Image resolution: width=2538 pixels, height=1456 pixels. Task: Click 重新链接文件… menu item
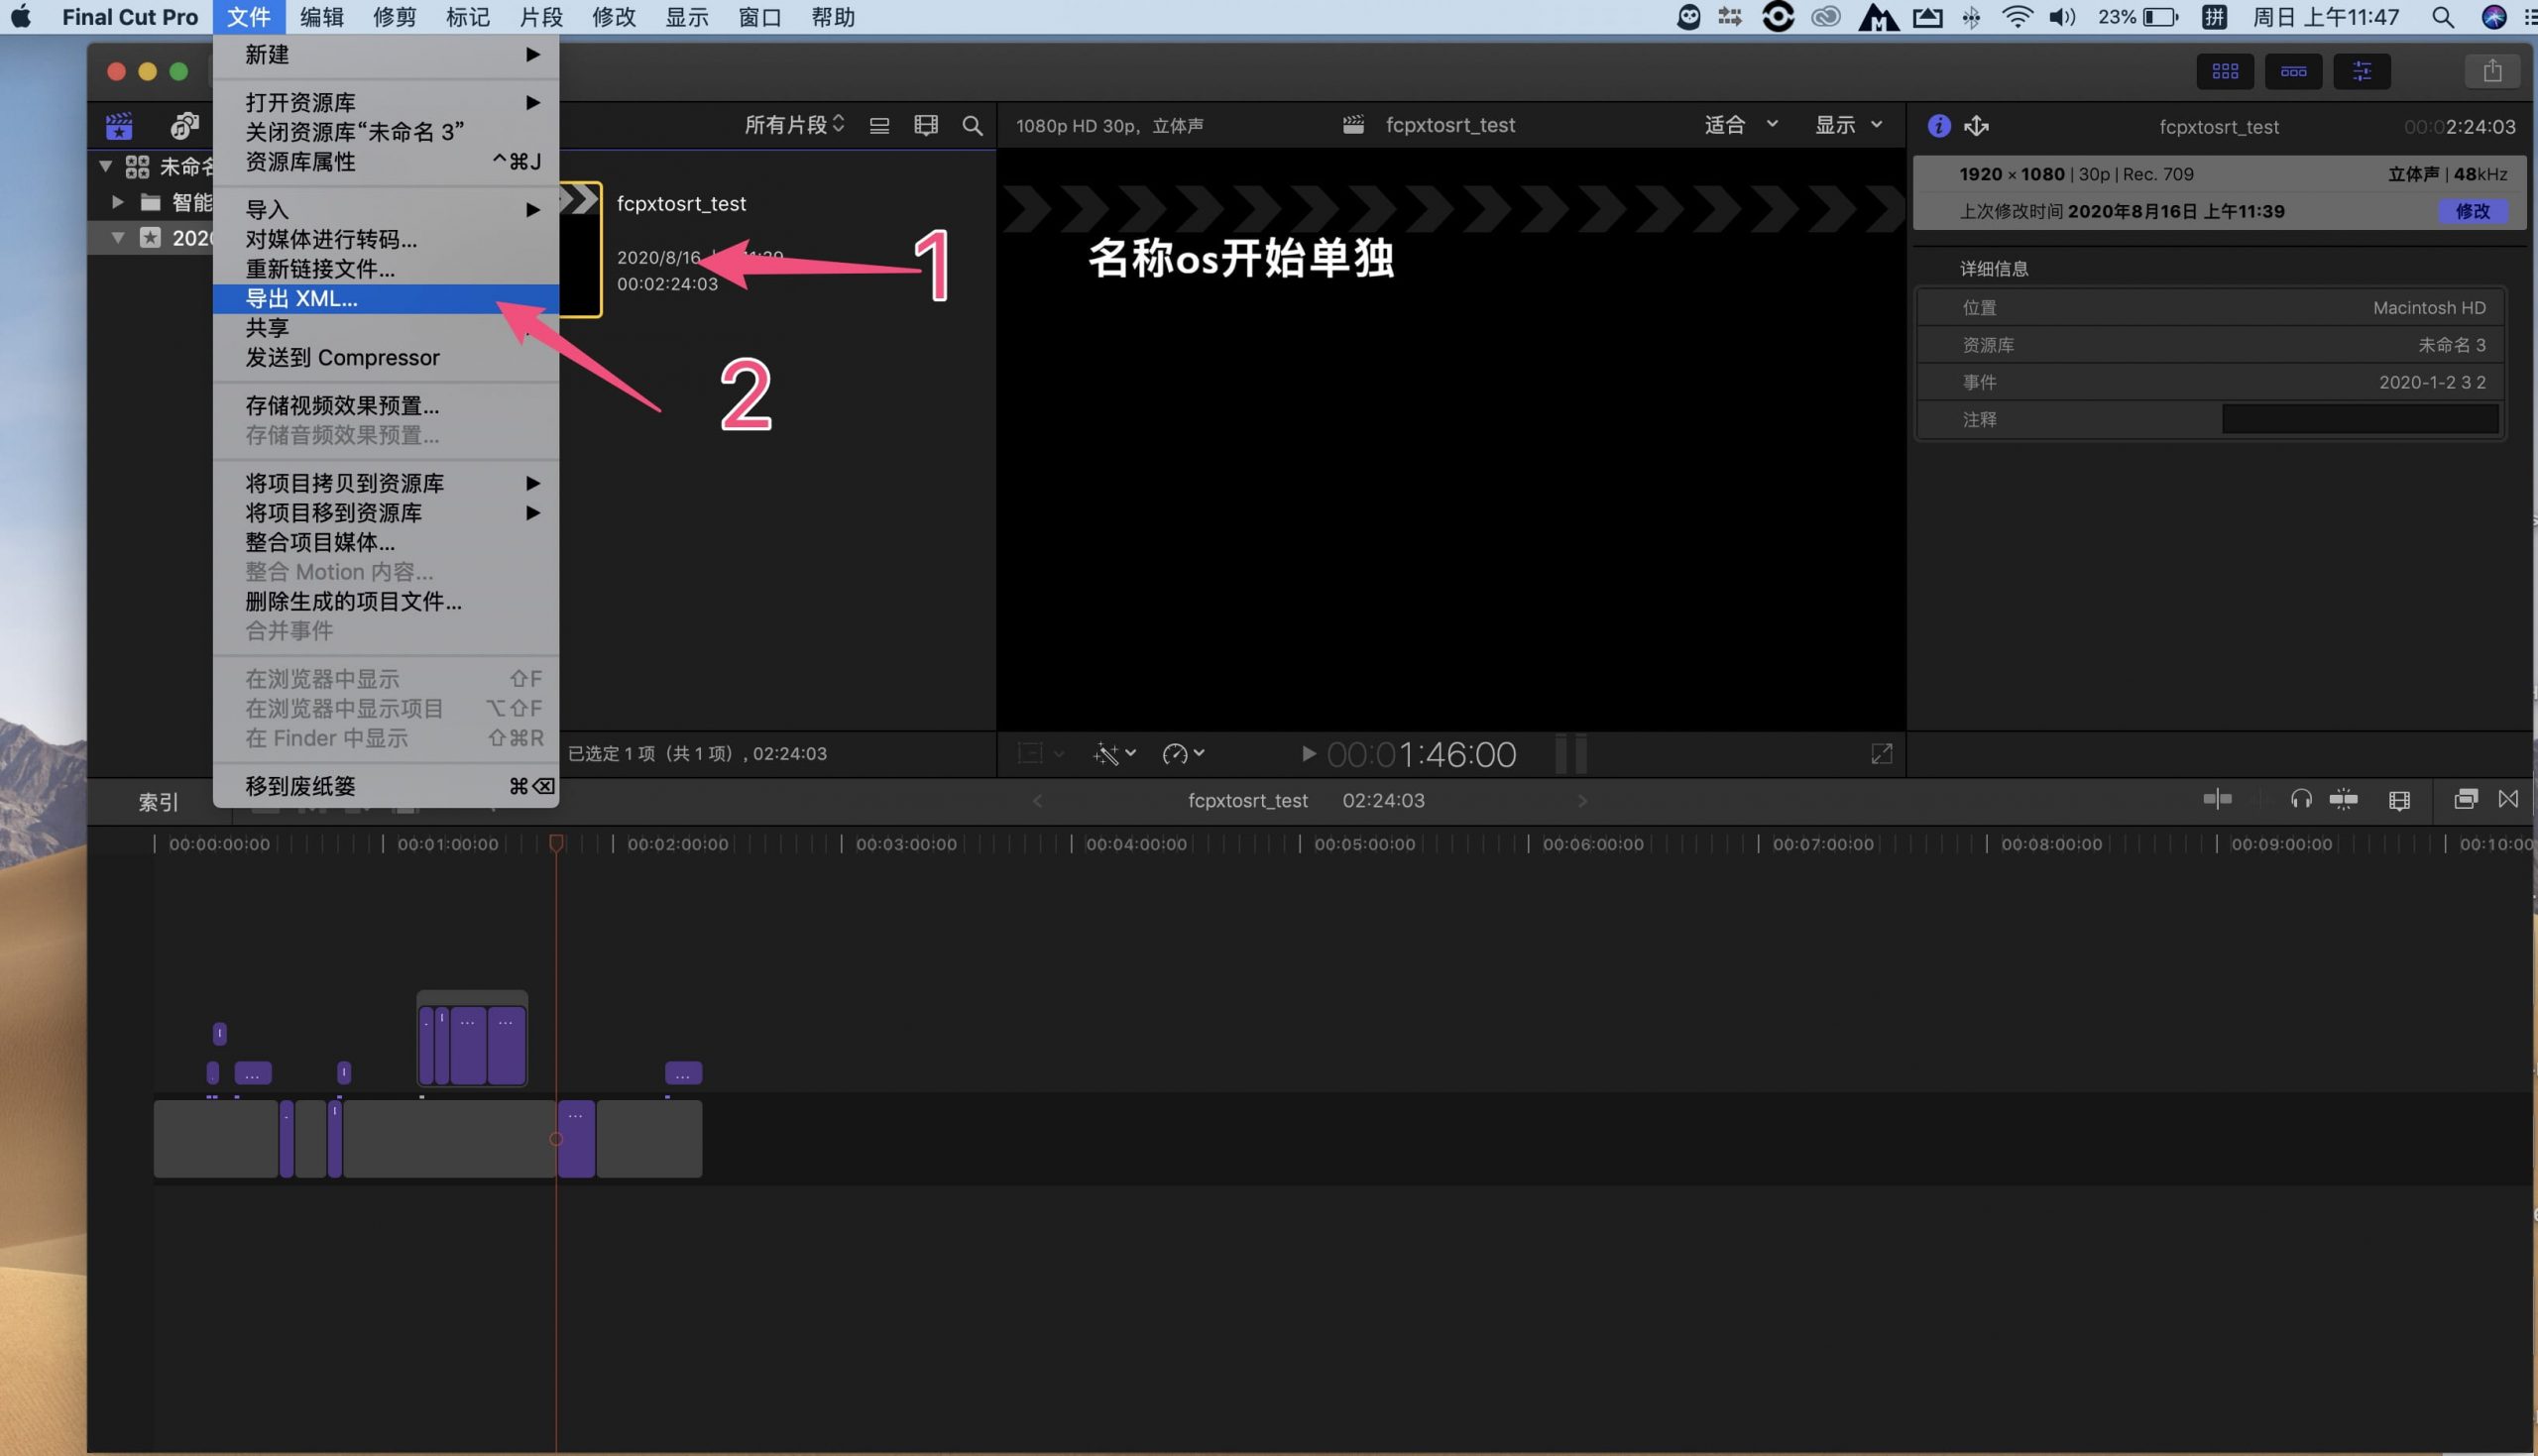pyautogui.click(x=385, y=268)
